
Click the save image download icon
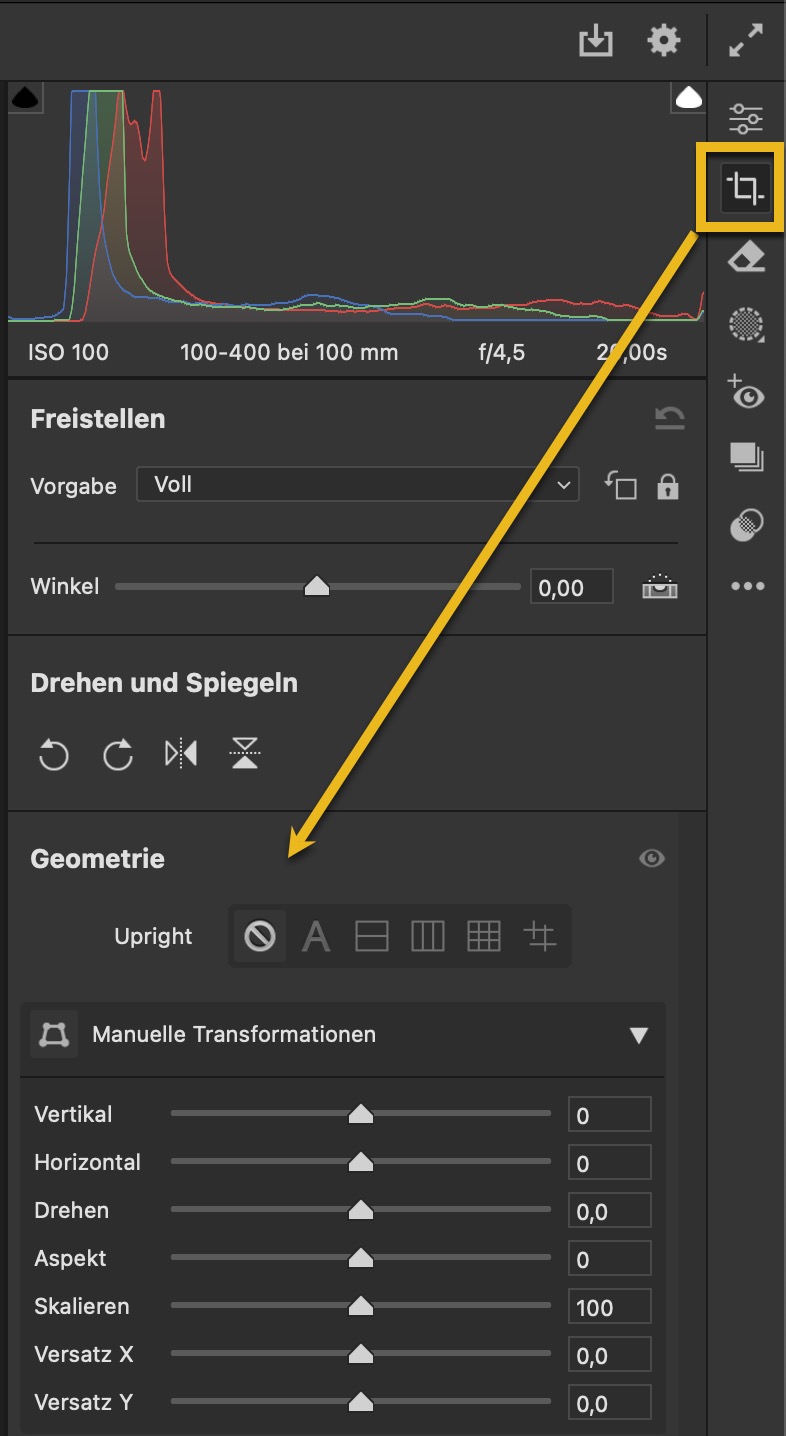click(x=596, y=41)
